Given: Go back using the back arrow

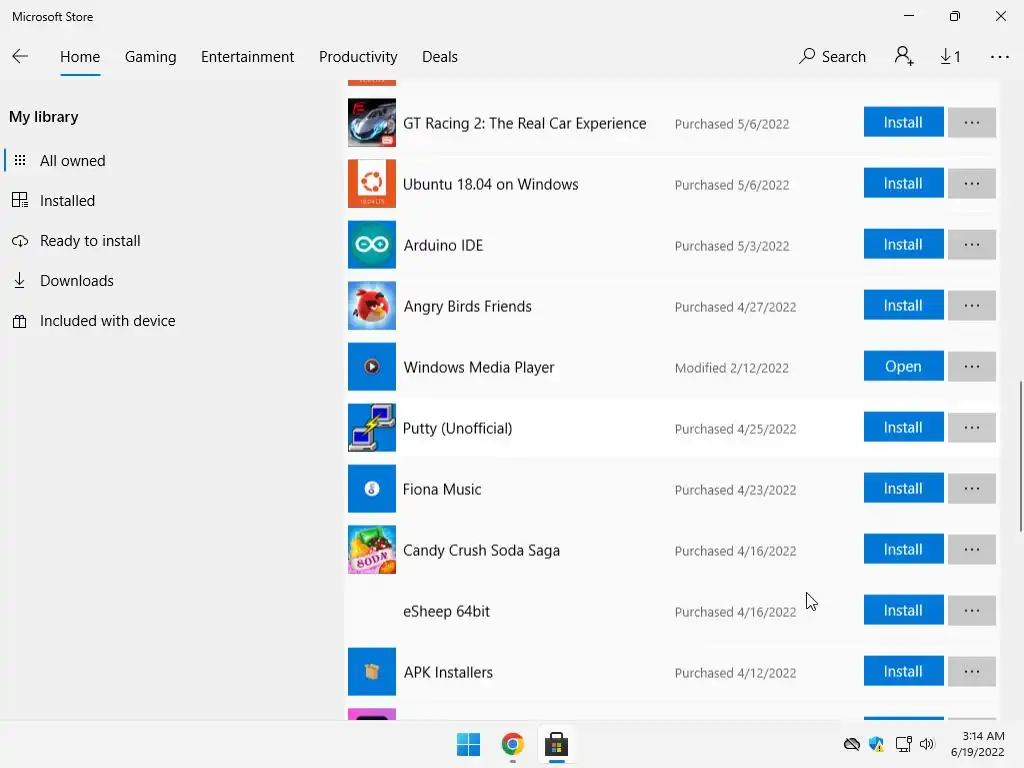Looking at the screenshot, I should click(x=20, y=56).
